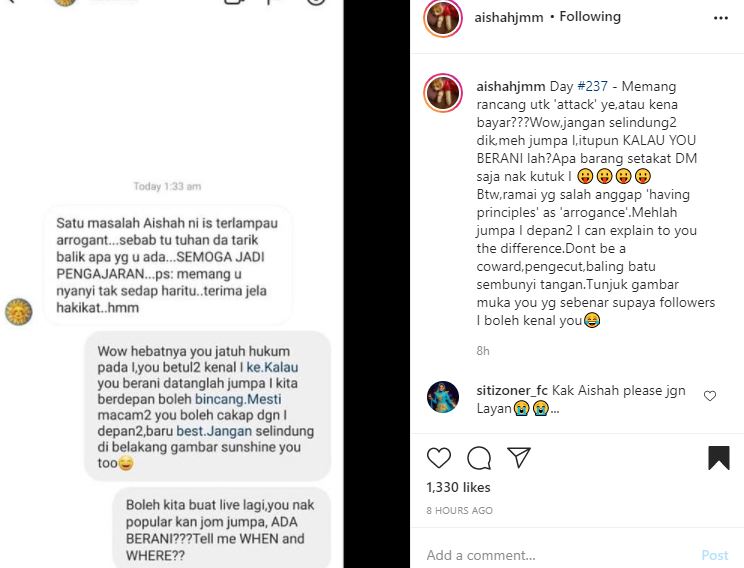Screen dimensions: 744x568
Task: Open the three-dot more options menu
Action: (721, 18)
